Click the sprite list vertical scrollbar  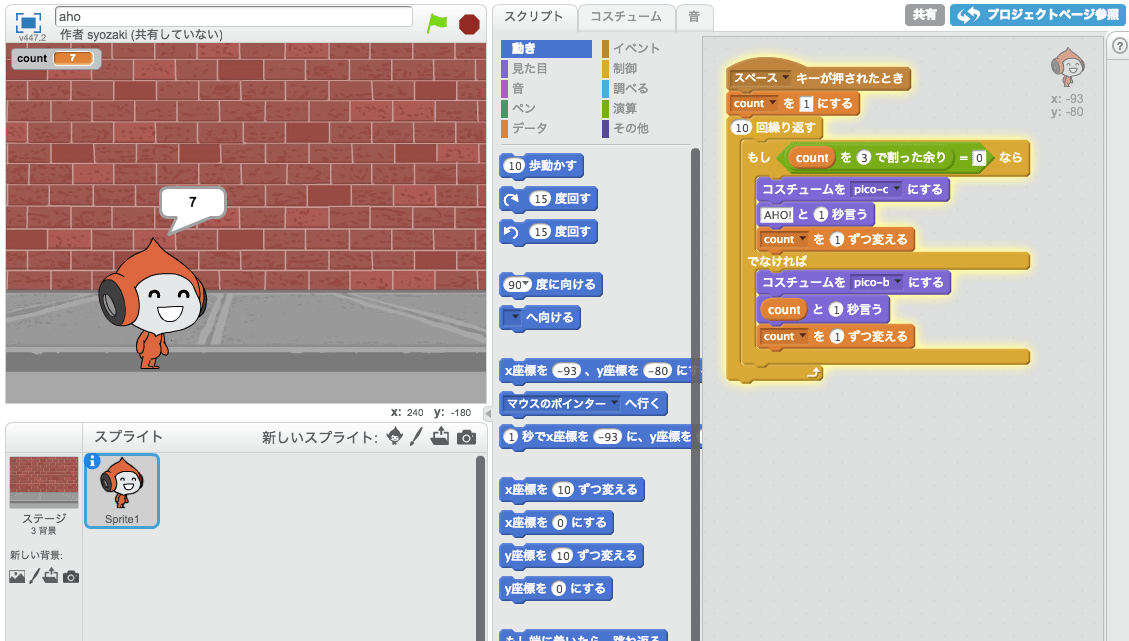pyautogui.click(x=480, y=547)
